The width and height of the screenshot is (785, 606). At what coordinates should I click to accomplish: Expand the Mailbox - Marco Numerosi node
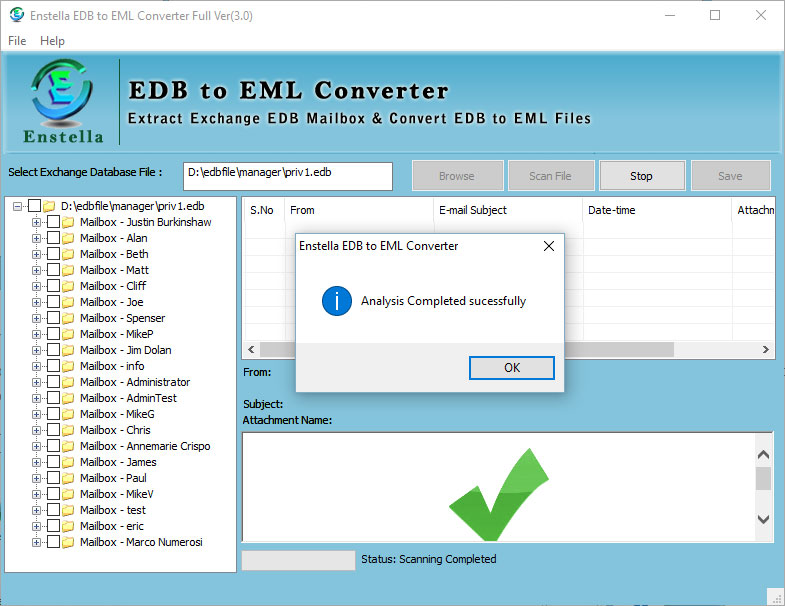(x=37, y=542)
